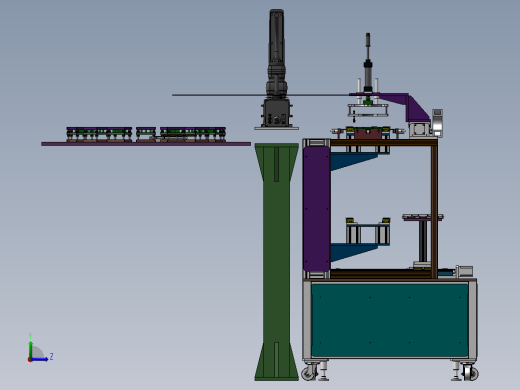Screen dimensions: 520x390
Task: Select the thin horizontal robot arm line
Action: click(260, 95)
